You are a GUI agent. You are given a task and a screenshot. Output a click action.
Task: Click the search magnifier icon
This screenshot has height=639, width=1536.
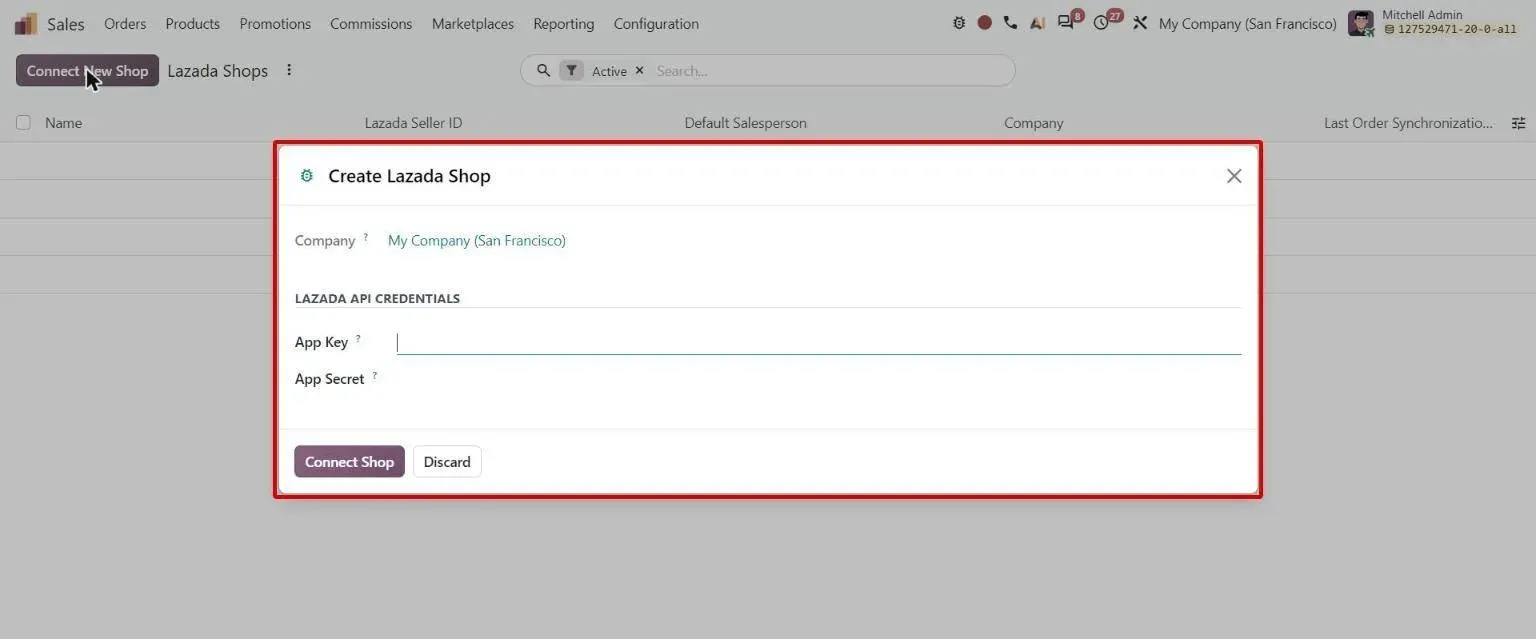543,71
